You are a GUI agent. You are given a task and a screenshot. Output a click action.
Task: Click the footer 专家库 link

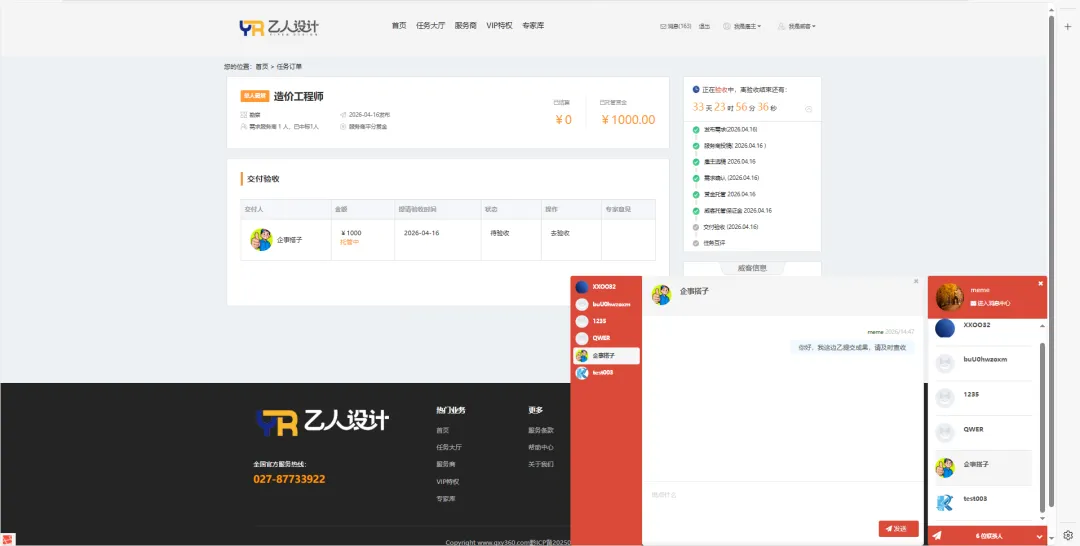(446, 498)
